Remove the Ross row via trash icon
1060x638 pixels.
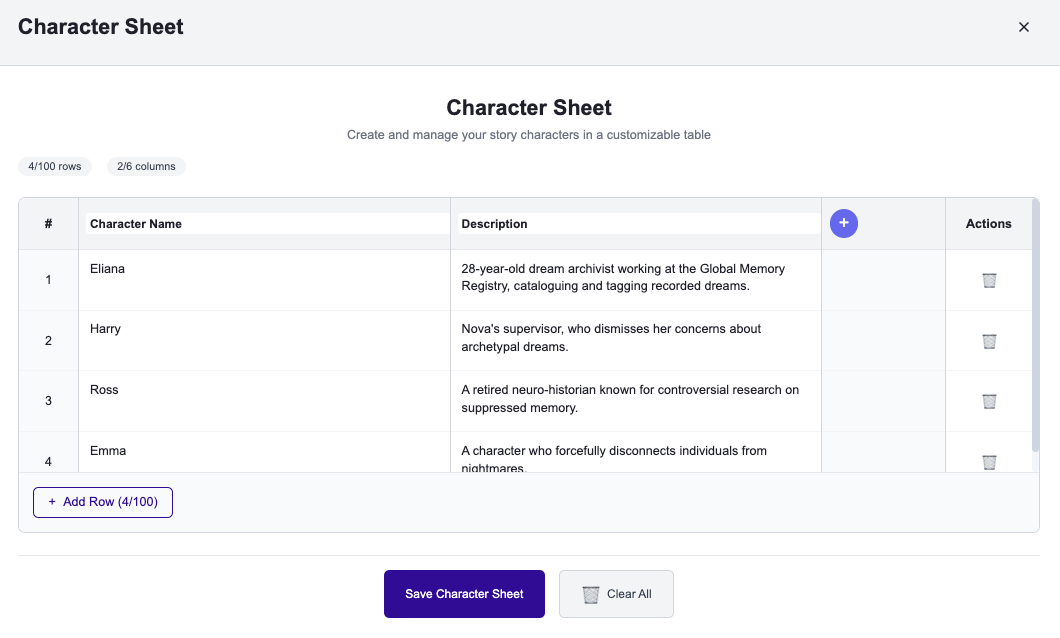[989, 401]
